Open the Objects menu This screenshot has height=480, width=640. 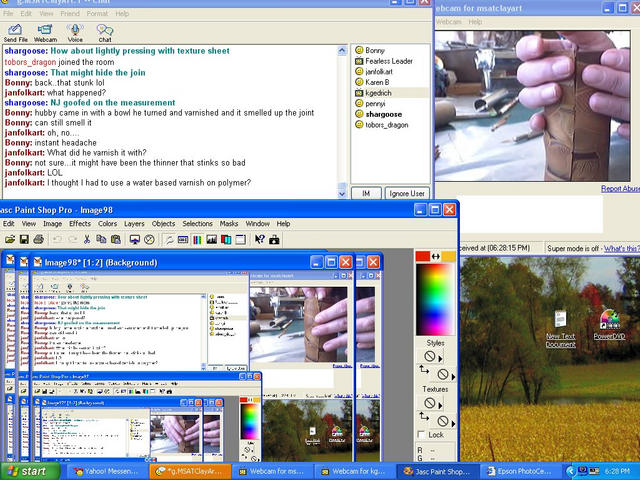tap(163, 224)
